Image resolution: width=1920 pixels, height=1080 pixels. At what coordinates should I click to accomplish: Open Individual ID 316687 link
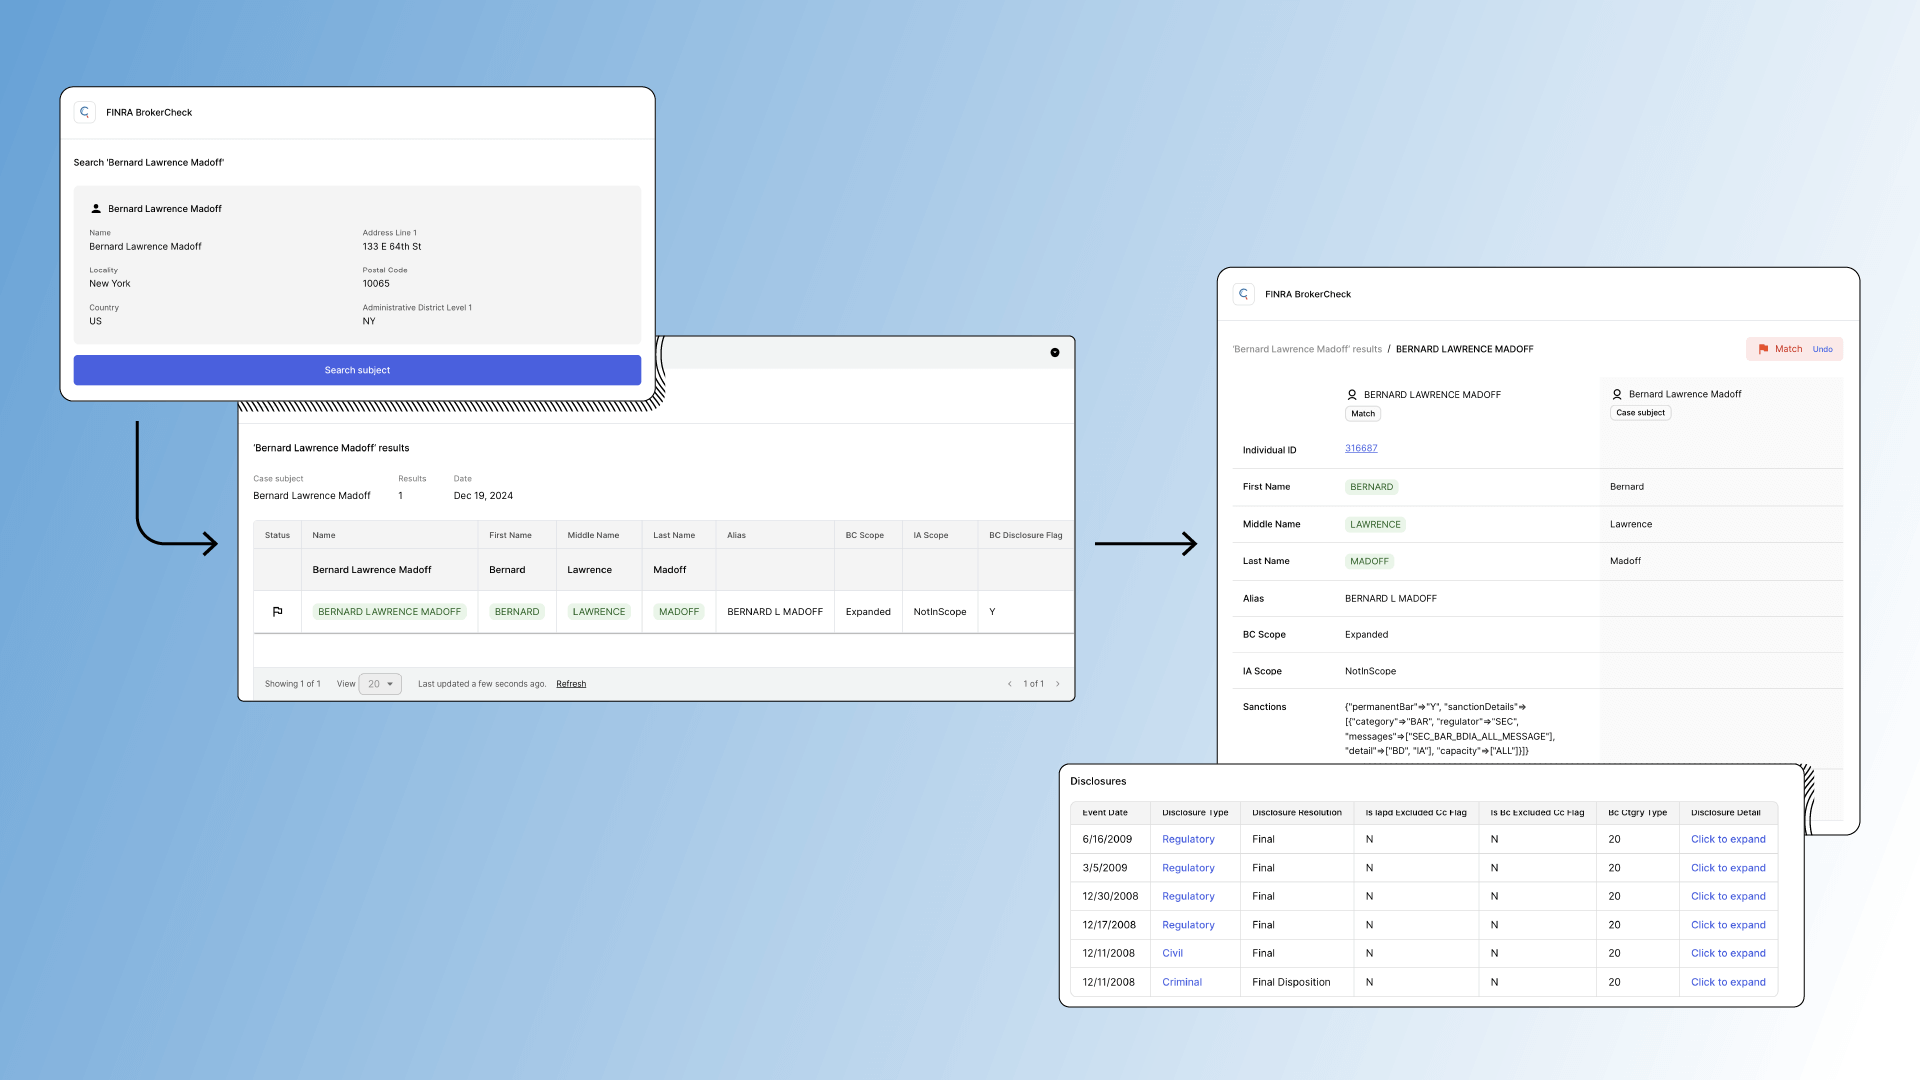click(1361, 448)
